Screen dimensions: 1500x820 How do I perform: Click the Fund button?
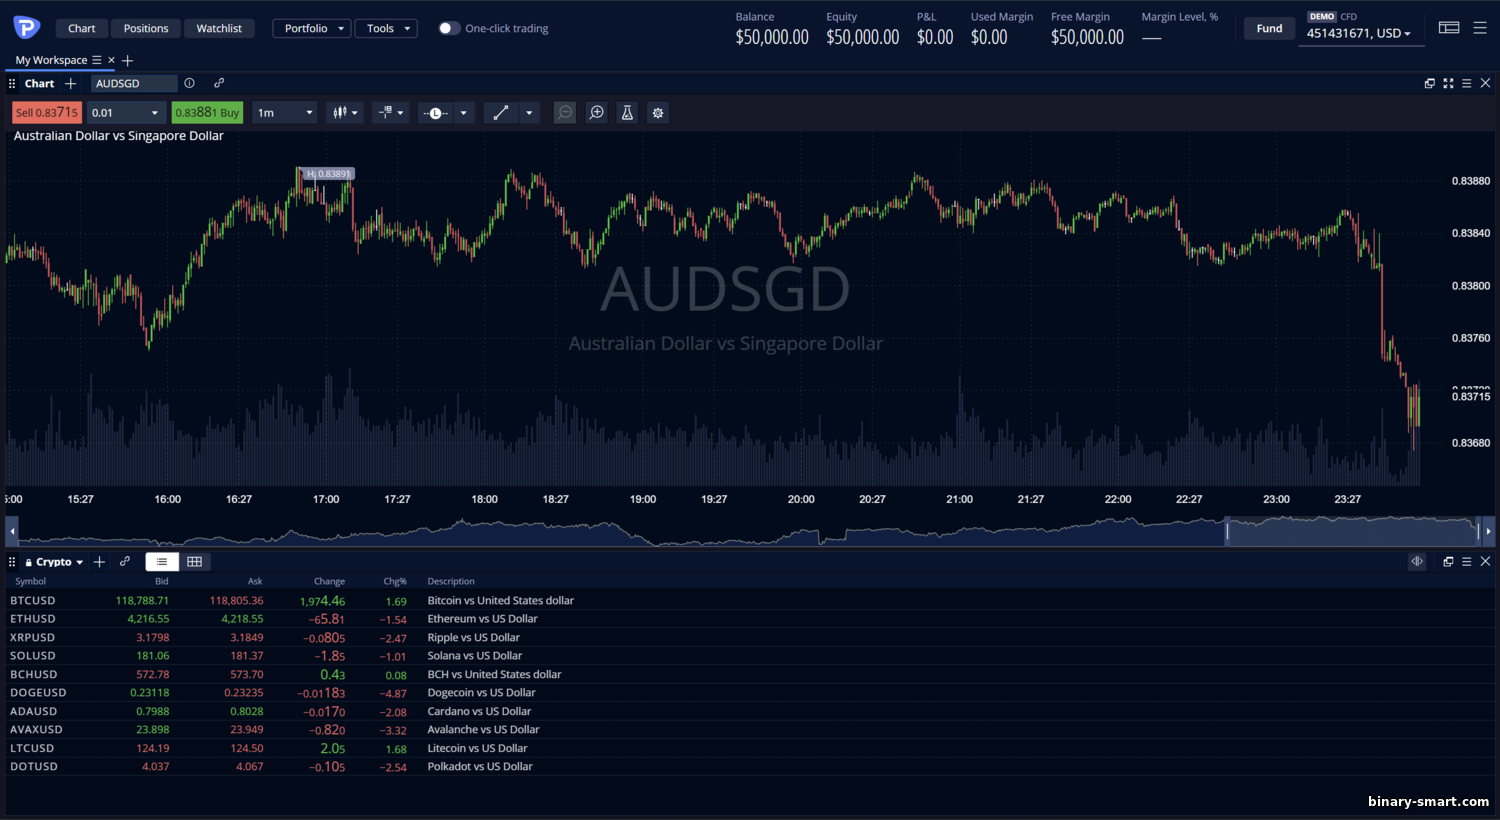pos(1269,28)
